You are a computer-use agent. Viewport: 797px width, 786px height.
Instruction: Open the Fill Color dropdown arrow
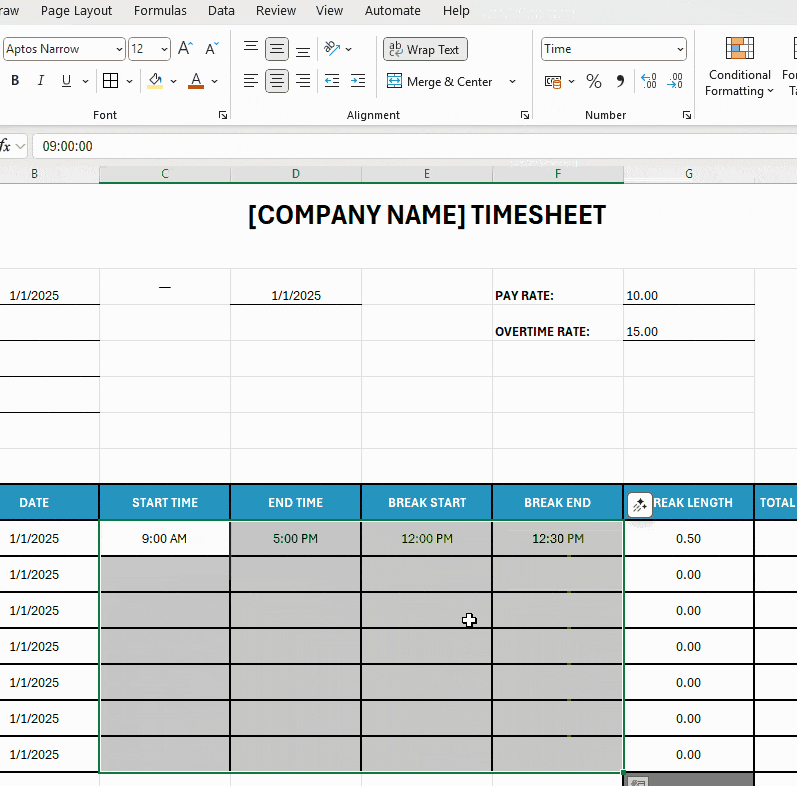173,81
